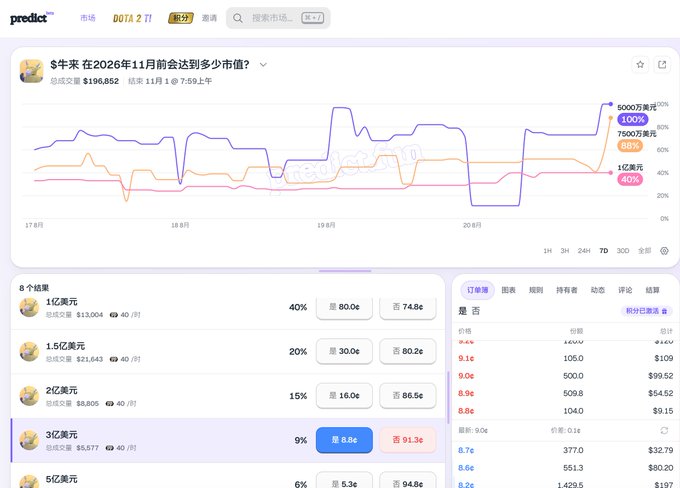Click the points icon in the 1亿美元 row
This screenshot has width=680, height=488.
click(114, 315)
